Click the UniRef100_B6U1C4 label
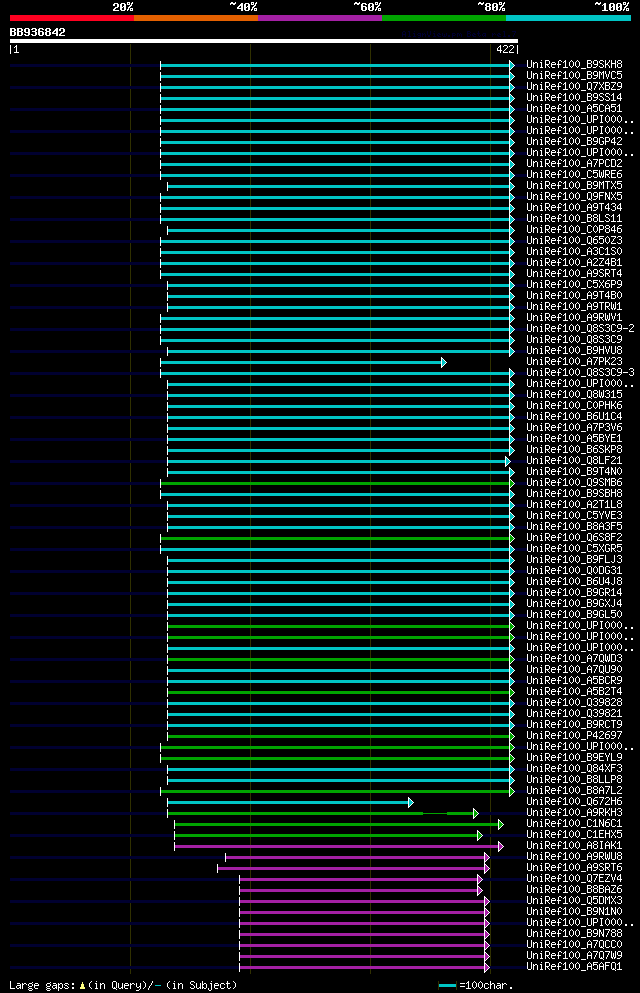640x993 pixels. tap(574, 417)
